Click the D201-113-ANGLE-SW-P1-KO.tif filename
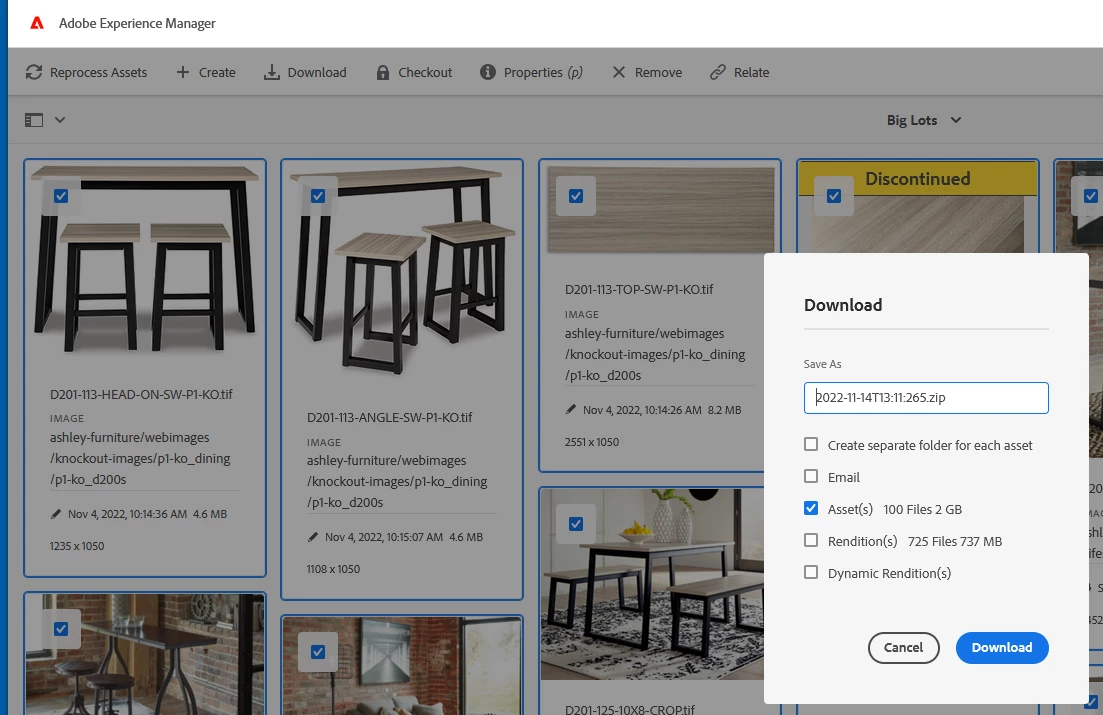The width and height of the screenshot is (1103, 715). click(x=389, y=417)
